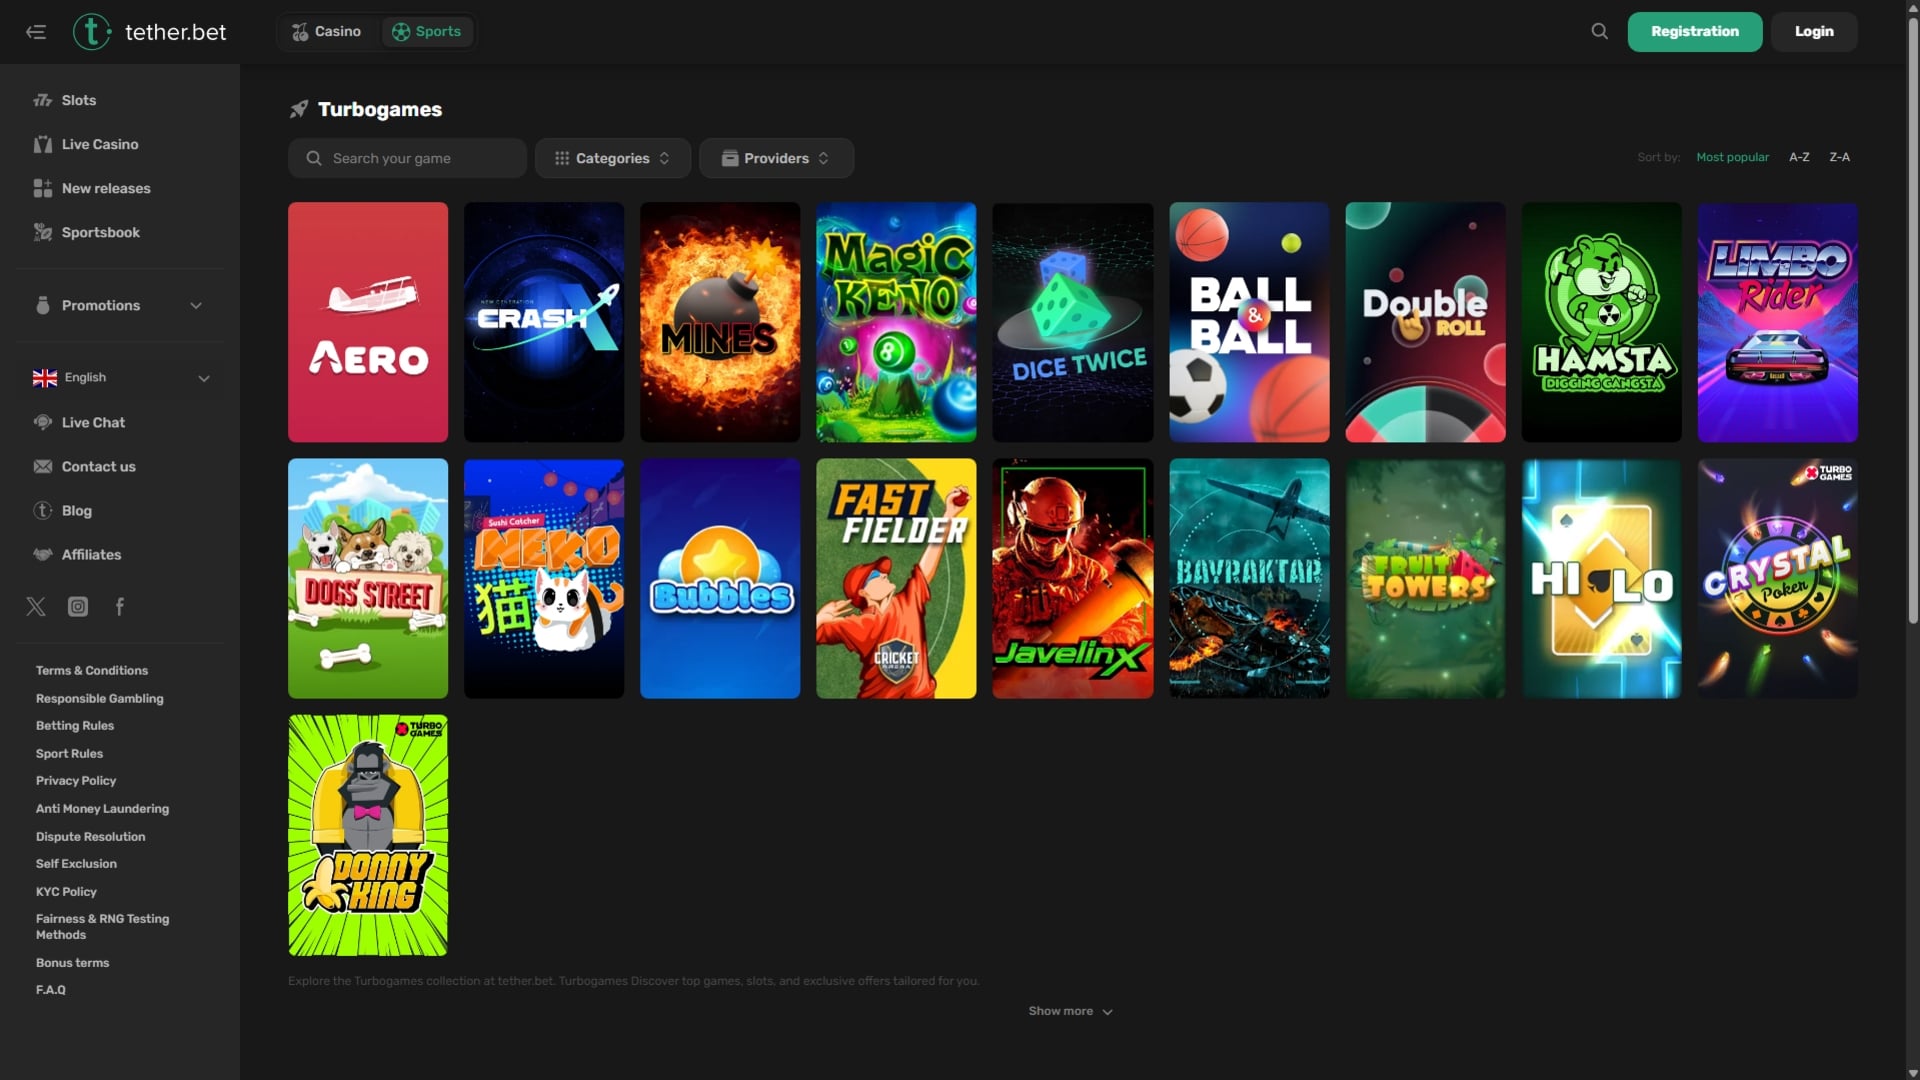The width and height of the screenshot is (1920, 1080).
Task: Open the Providers dropdown
Action: pyautogui.click(x=776, y=158)
